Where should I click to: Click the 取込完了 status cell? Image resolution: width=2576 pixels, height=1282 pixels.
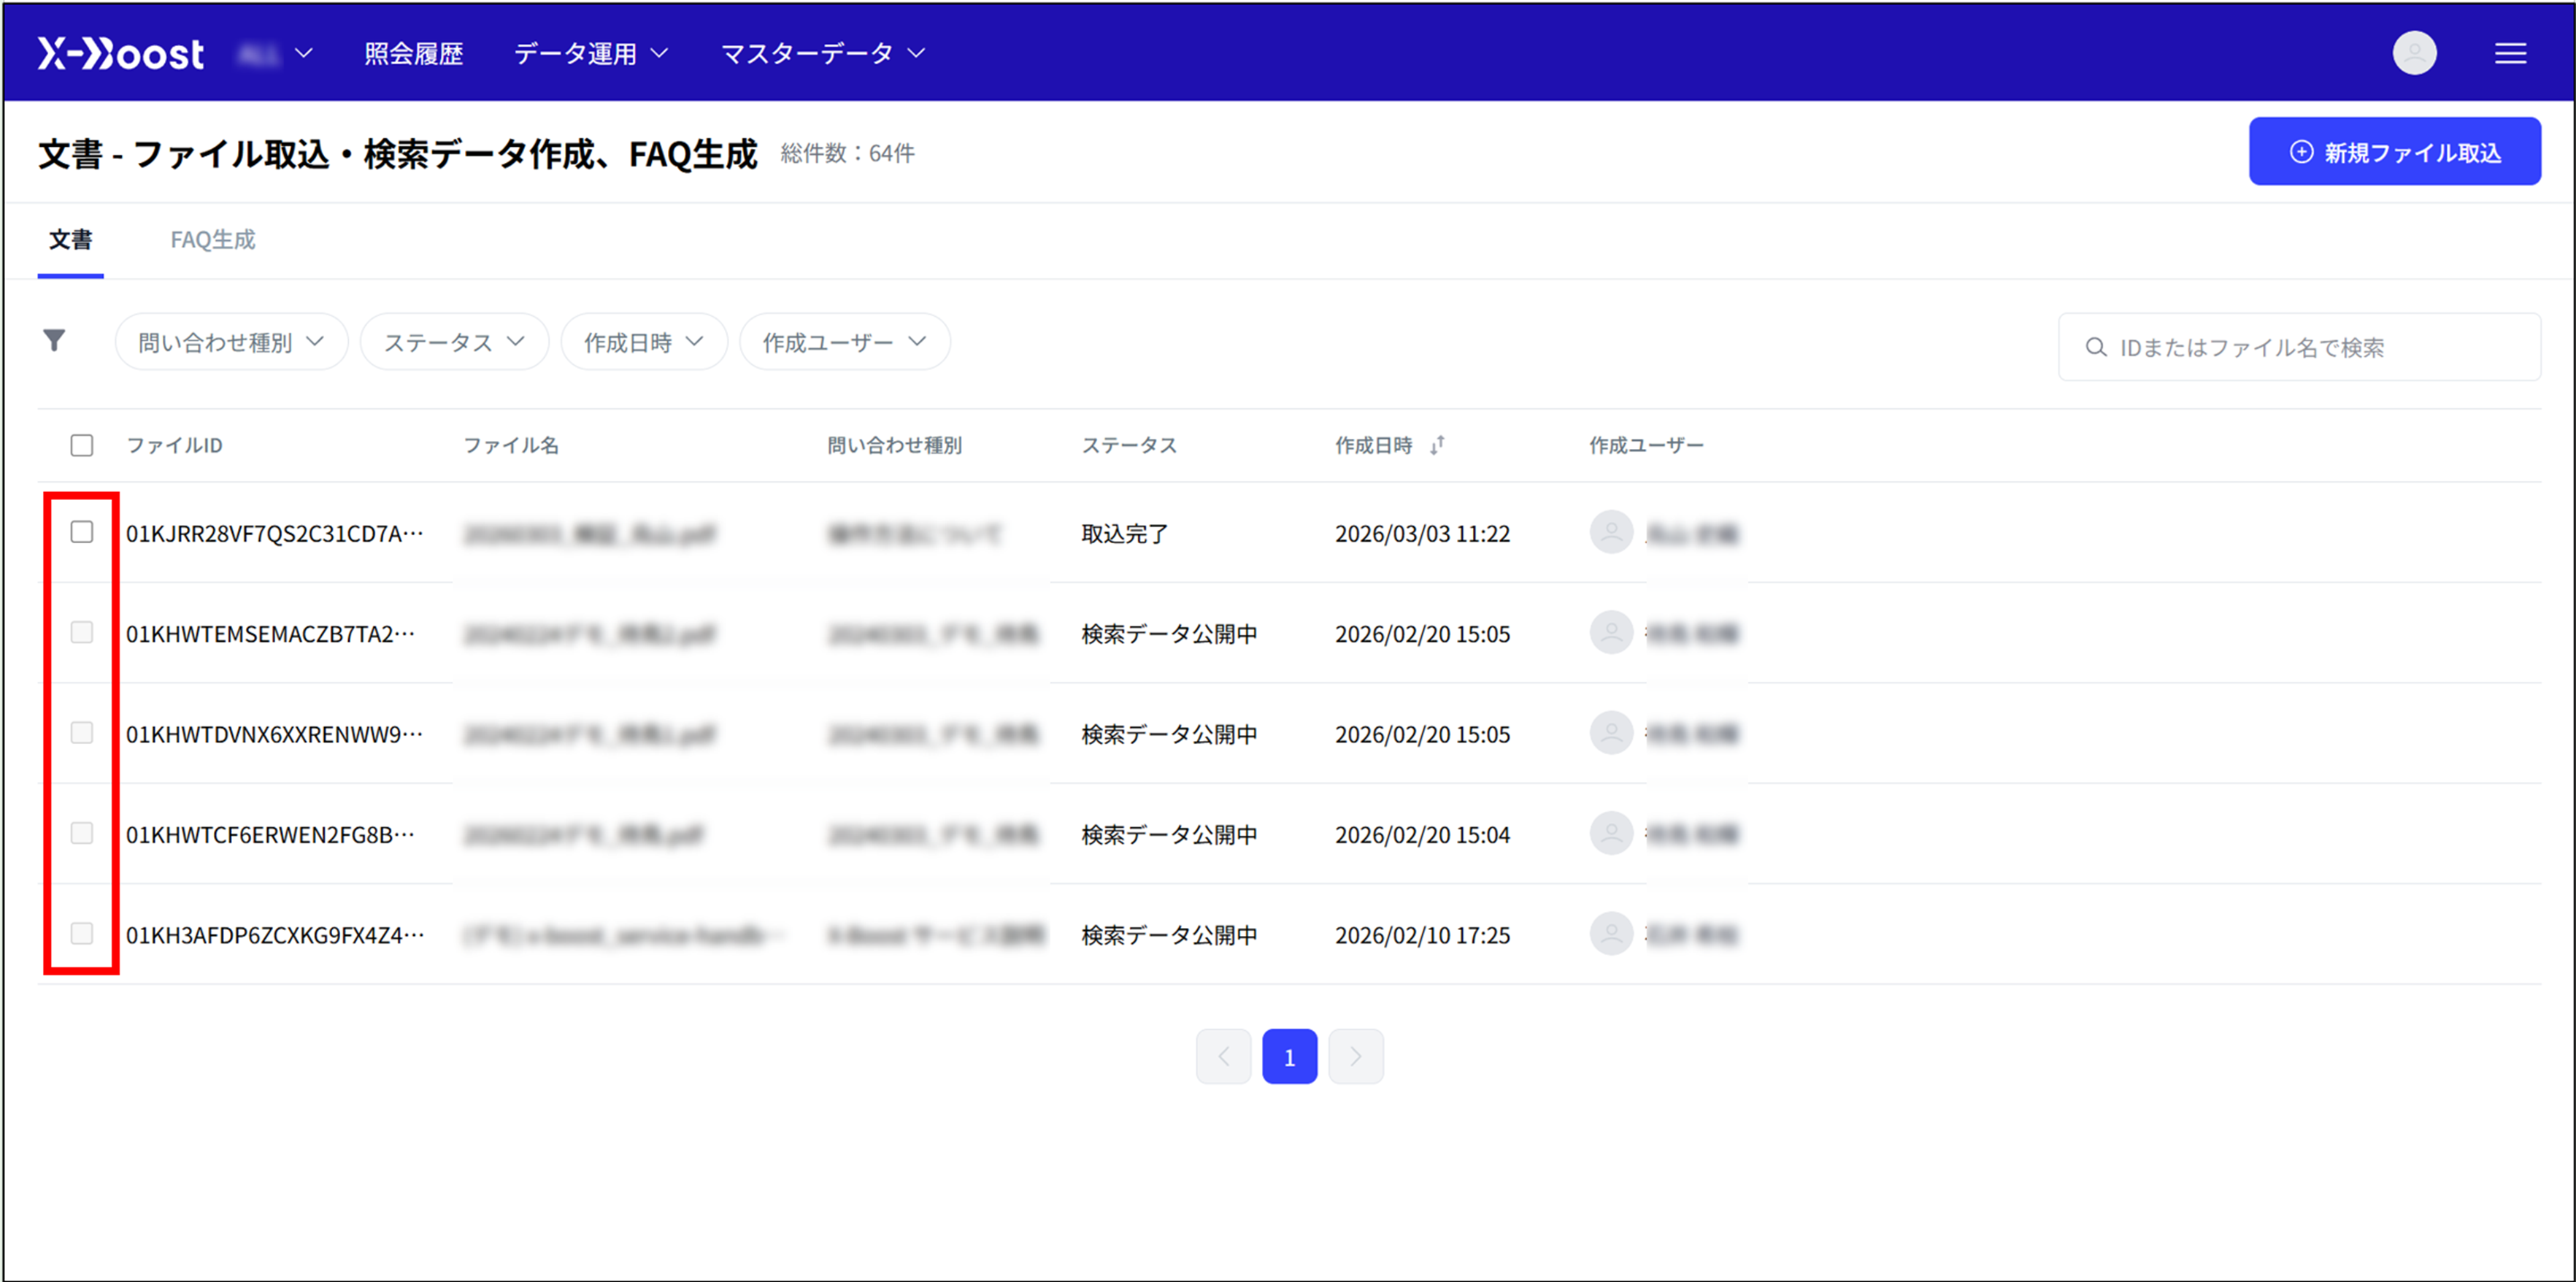[x=1125, y=533]
